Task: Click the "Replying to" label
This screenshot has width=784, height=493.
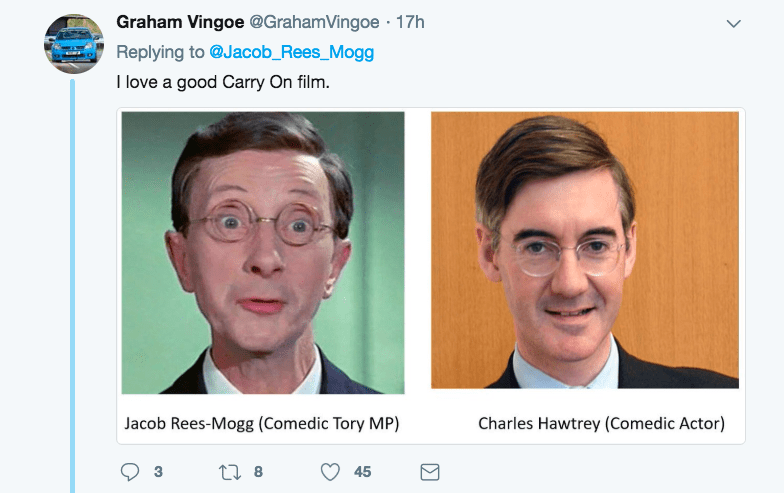Action: 160,52
